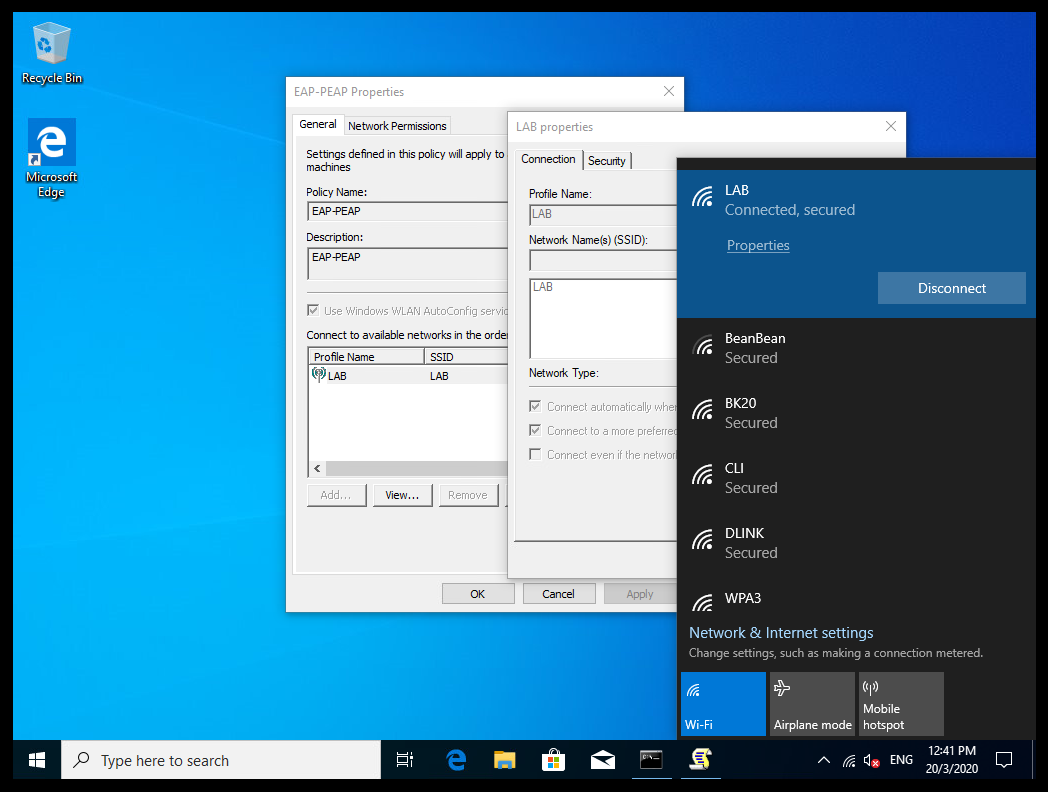Click the SSID column header

(x=466, y=356)
